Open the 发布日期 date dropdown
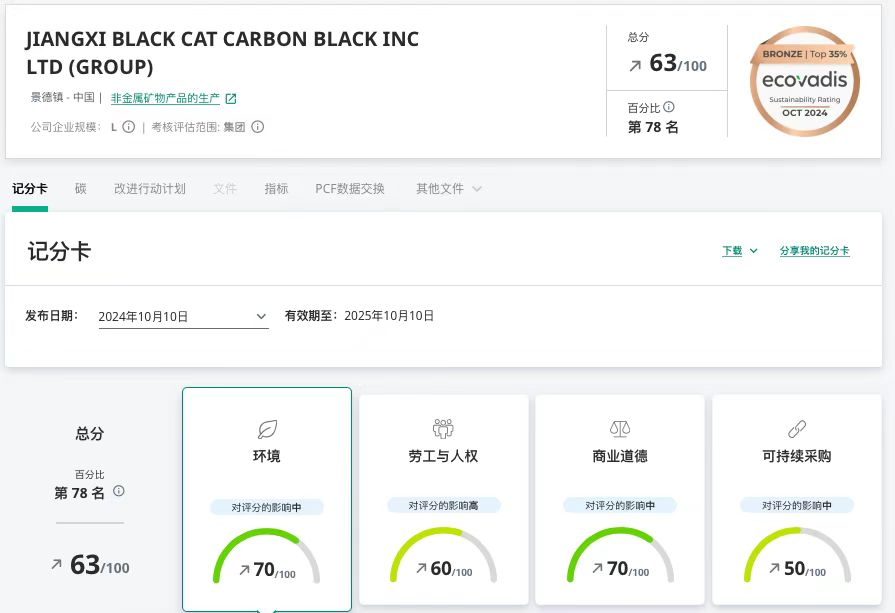This screenshot has height=613, width=895. pyautogui.click(x=183, y=316)
